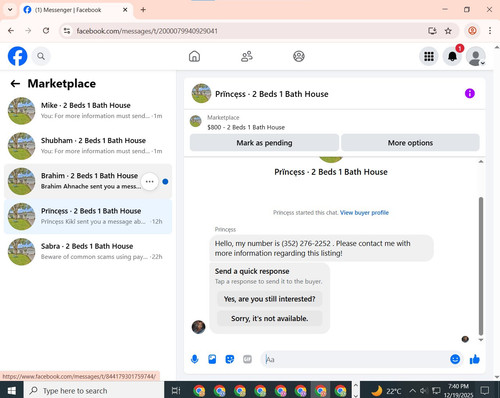Open Shubham - 2 Beds 1 Bath House chat
The height and width of the screenshot is (398, 500).
point(88,146)
